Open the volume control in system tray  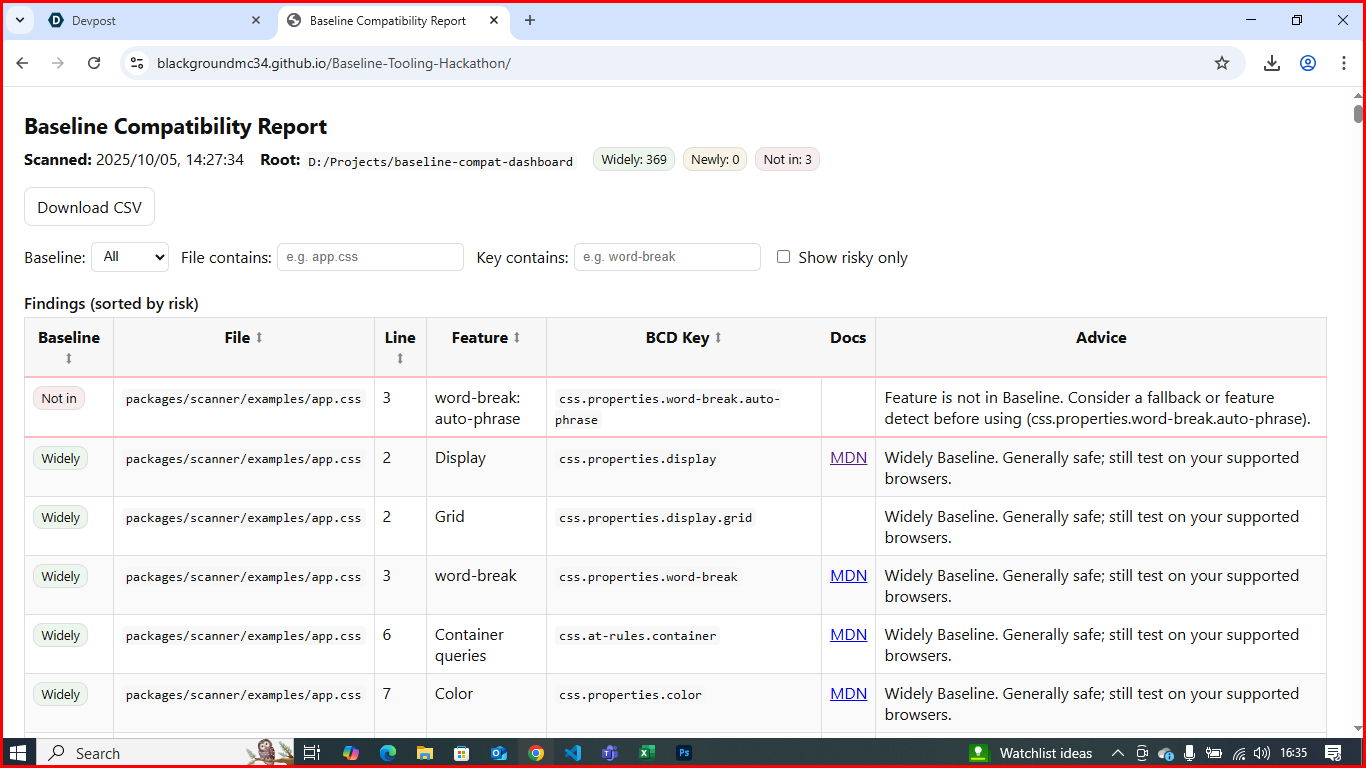[x=1262, y=753]
